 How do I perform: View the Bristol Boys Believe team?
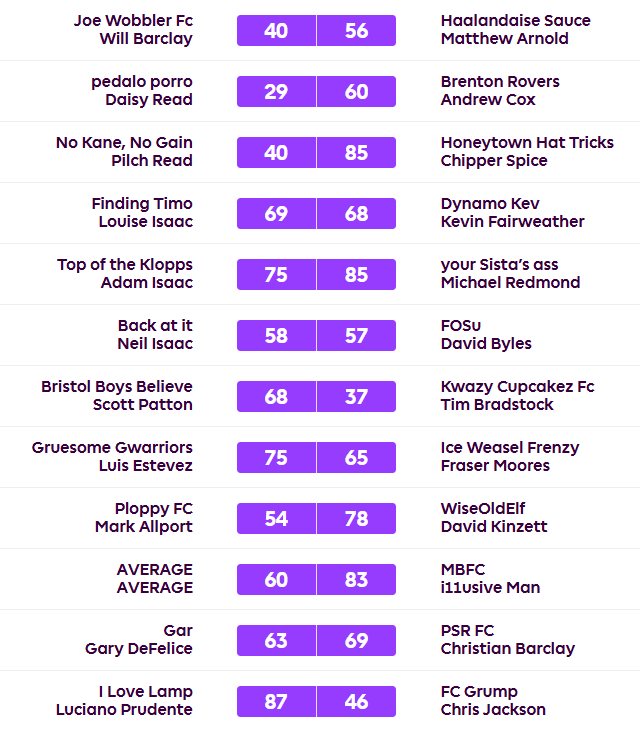[117, 387]
